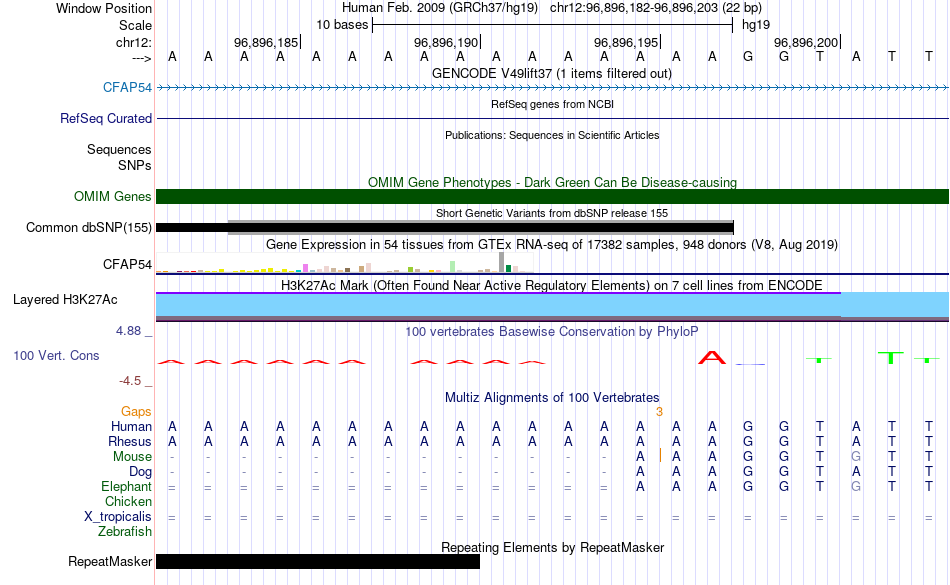Select the Elephant species row label
The width and height of the screenshot is (950, 585).
(x=126, y=486)
